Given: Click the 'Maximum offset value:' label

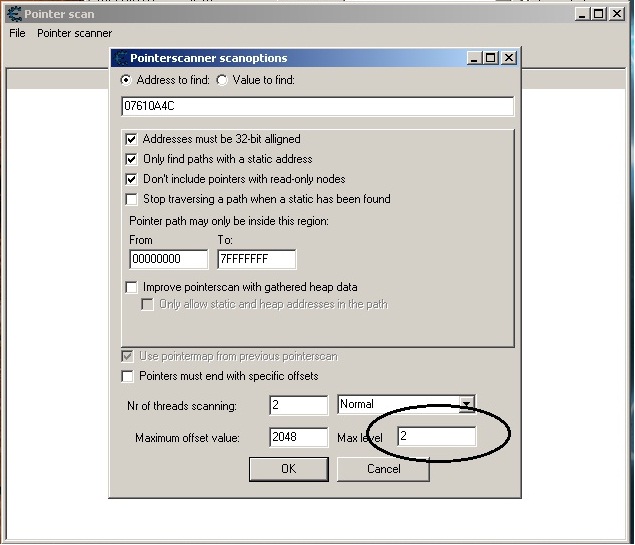Looking at the screenshot, I should click(x=187, y=438).
